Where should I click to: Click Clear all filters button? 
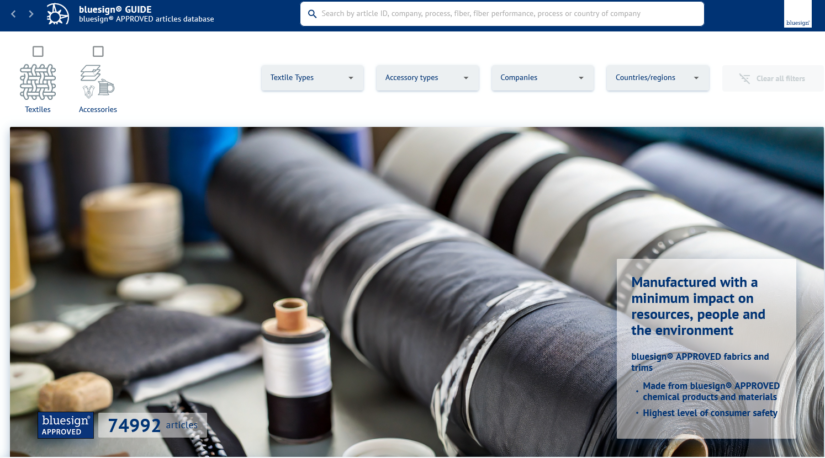[773, 78]
